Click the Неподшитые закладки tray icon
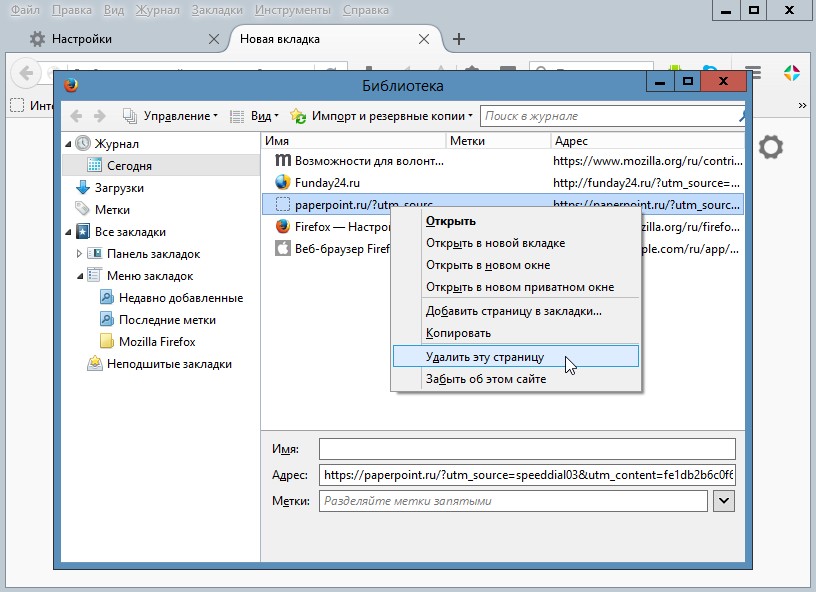Screen dimensions: 816x592 (95, 364)
